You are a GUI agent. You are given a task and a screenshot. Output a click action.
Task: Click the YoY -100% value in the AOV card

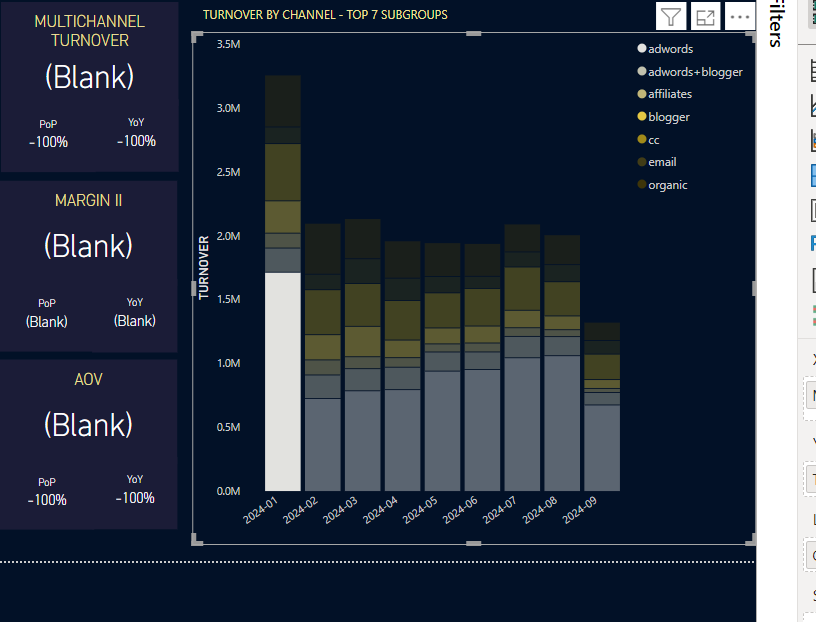pyautogui.click(x=135, y=498)
